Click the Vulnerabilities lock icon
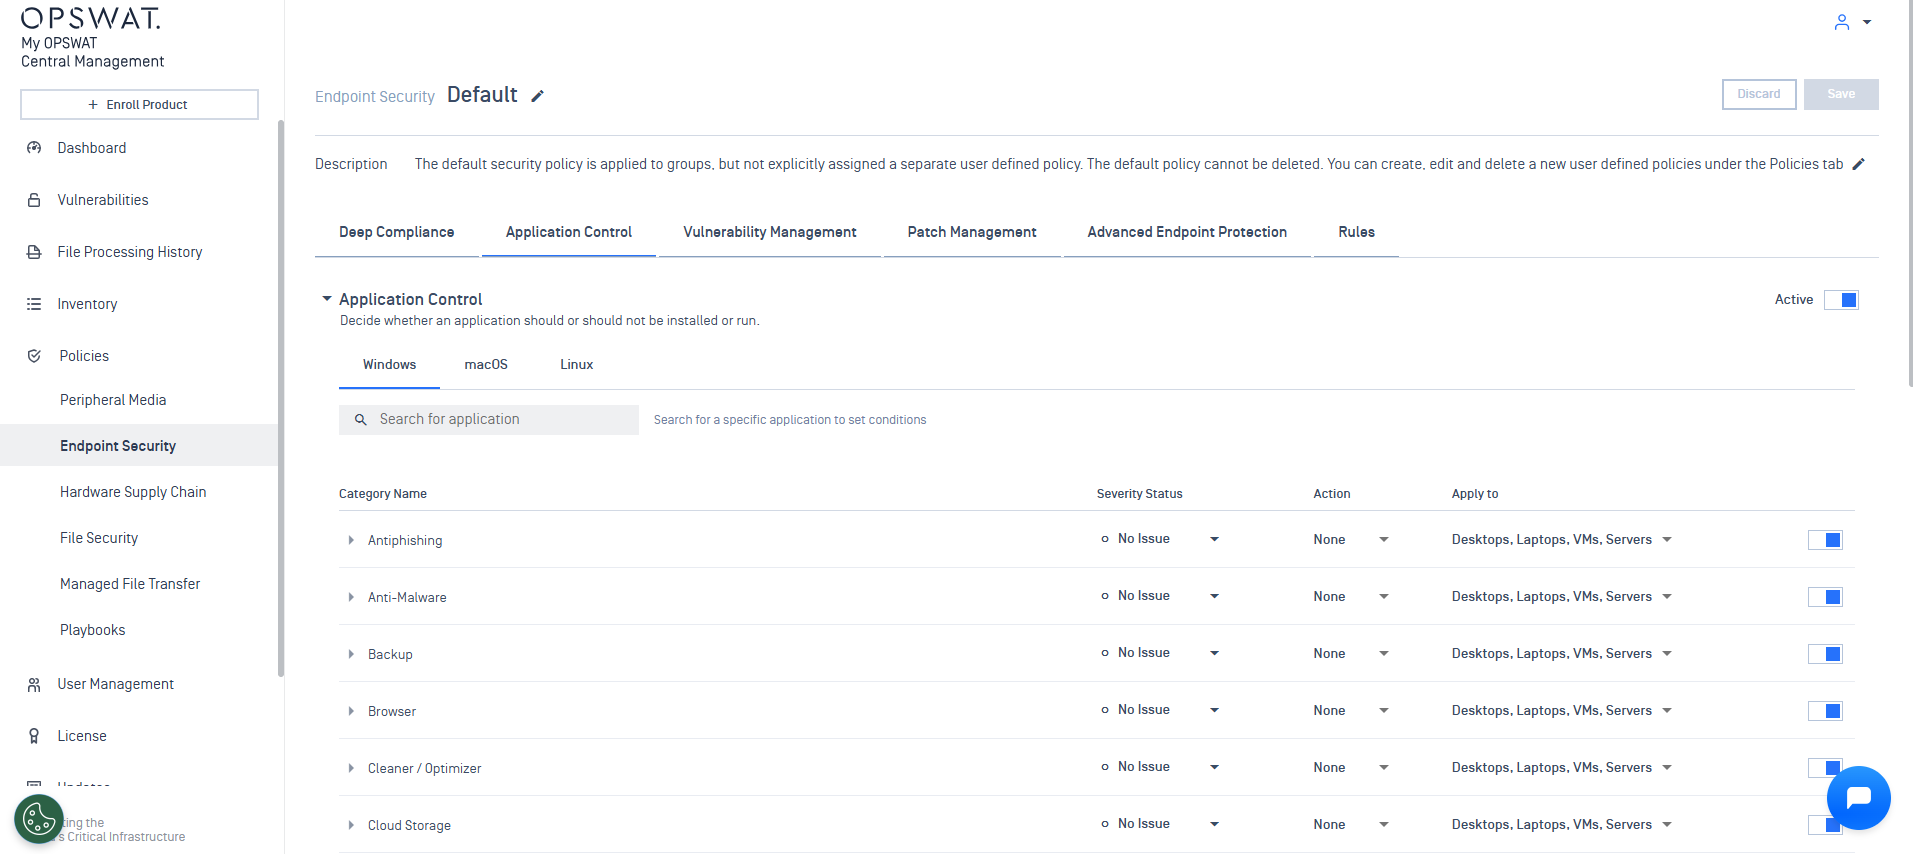Image resolution: width=1913 pixels, height=854 pixels. (34, 200)
